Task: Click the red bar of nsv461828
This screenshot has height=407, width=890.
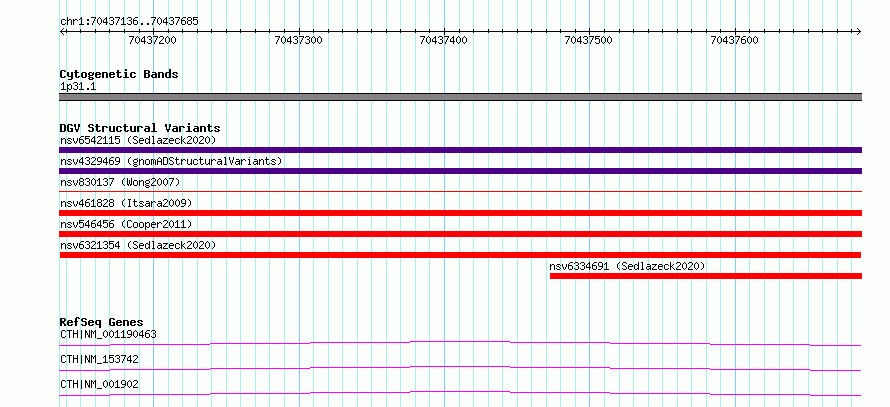Action: click(x=460, y=213)
